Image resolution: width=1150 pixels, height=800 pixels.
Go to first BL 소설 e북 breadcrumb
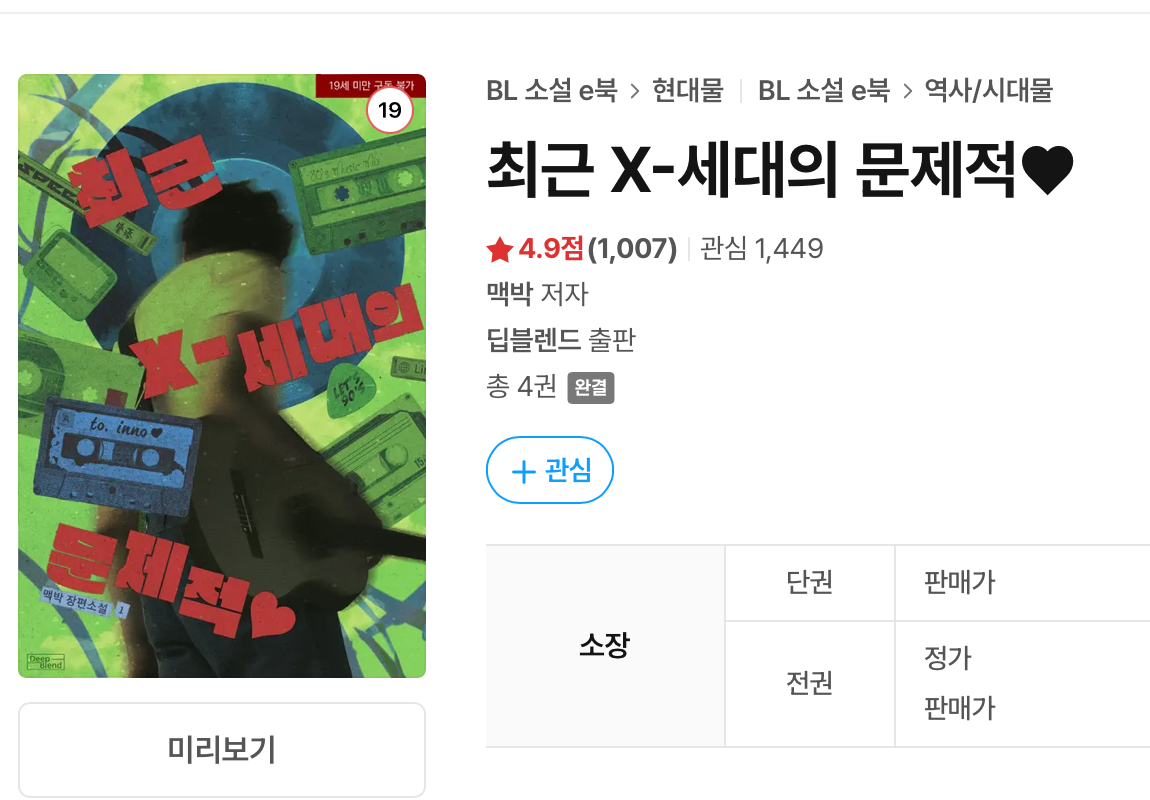[x=552, y=91]
